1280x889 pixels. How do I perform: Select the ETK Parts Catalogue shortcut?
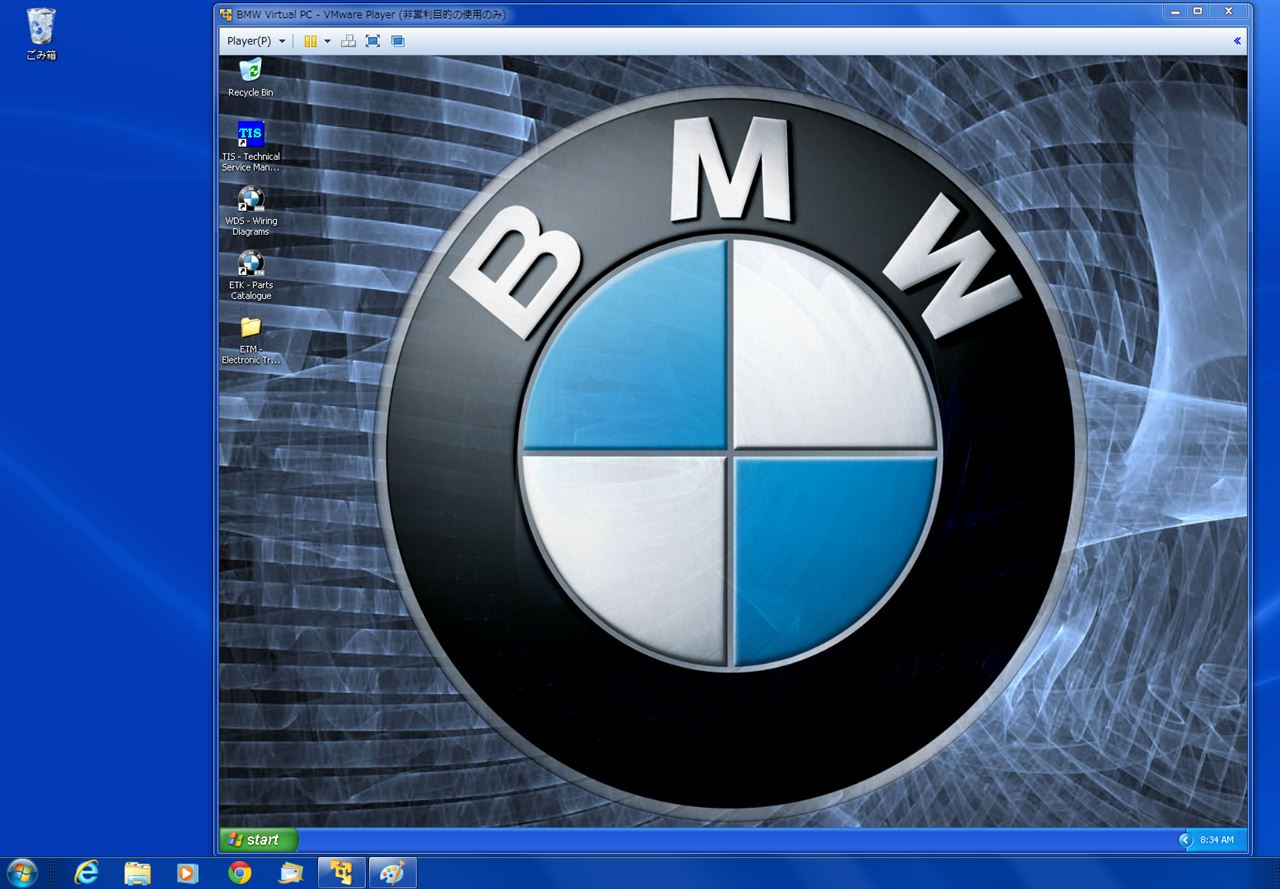250,276
